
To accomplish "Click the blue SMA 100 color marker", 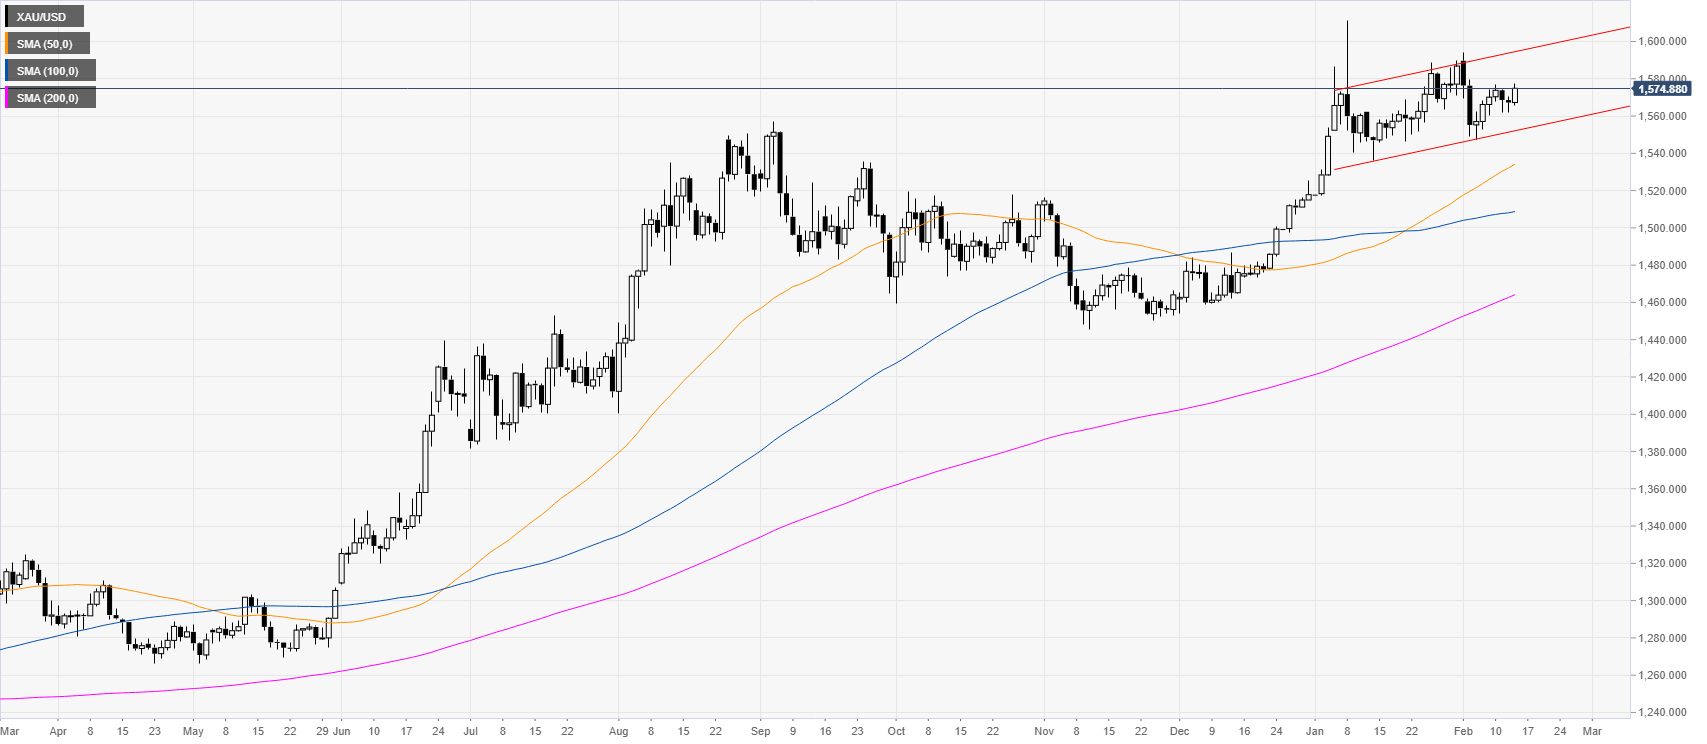I will point(7,71).
